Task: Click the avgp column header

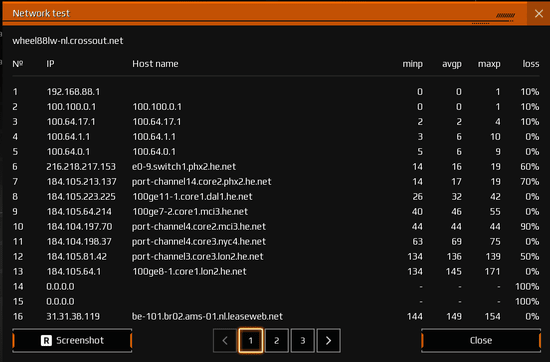Action: [x=451, y=64]
